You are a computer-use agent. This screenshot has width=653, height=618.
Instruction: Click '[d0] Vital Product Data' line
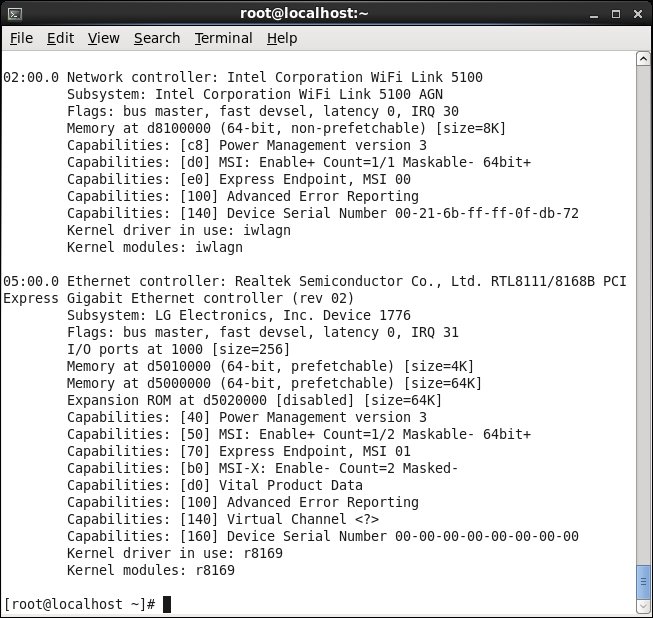[x=215, y=486]
